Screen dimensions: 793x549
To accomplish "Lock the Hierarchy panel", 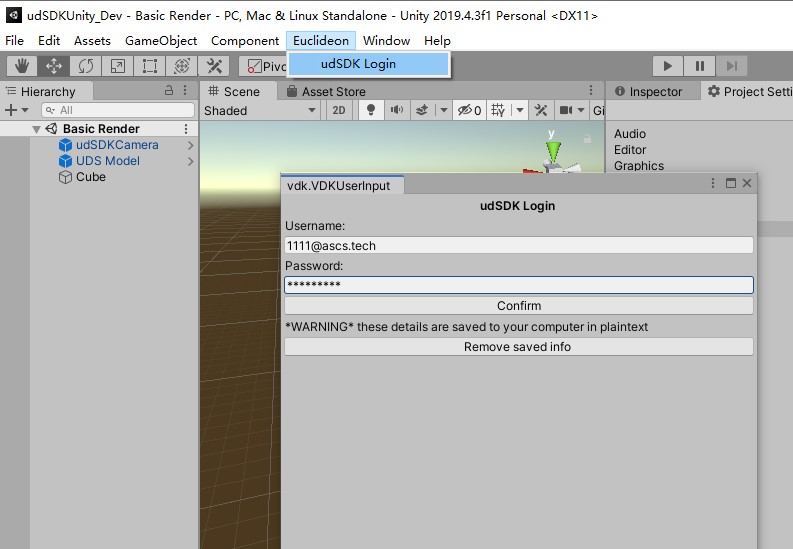I will pos(169,90).
